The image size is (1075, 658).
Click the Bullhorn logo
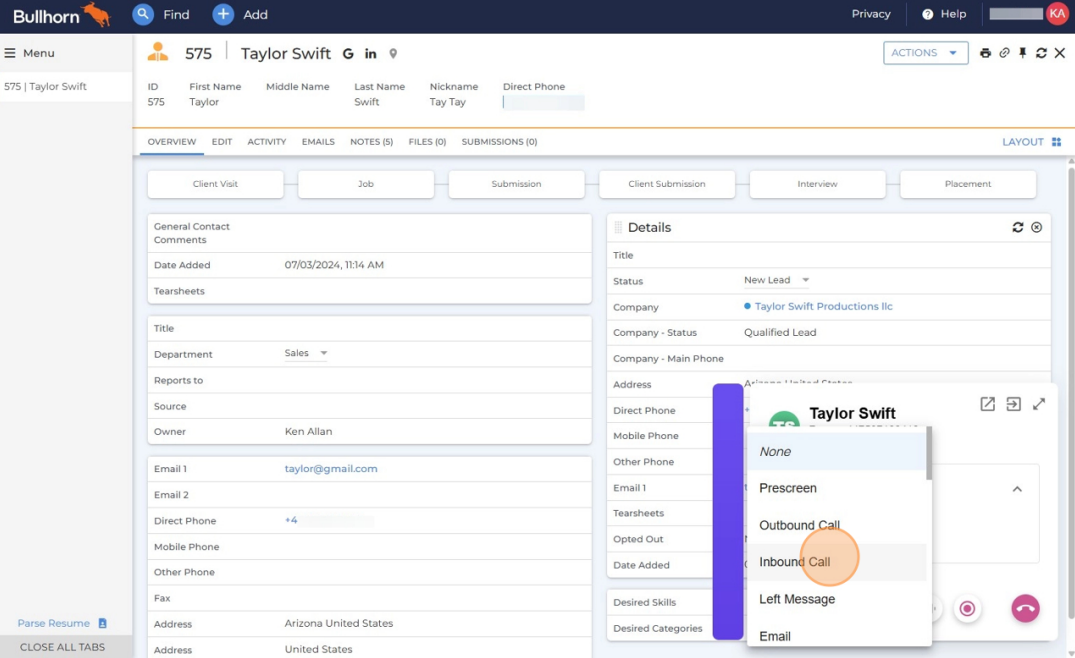click(61, 15)
